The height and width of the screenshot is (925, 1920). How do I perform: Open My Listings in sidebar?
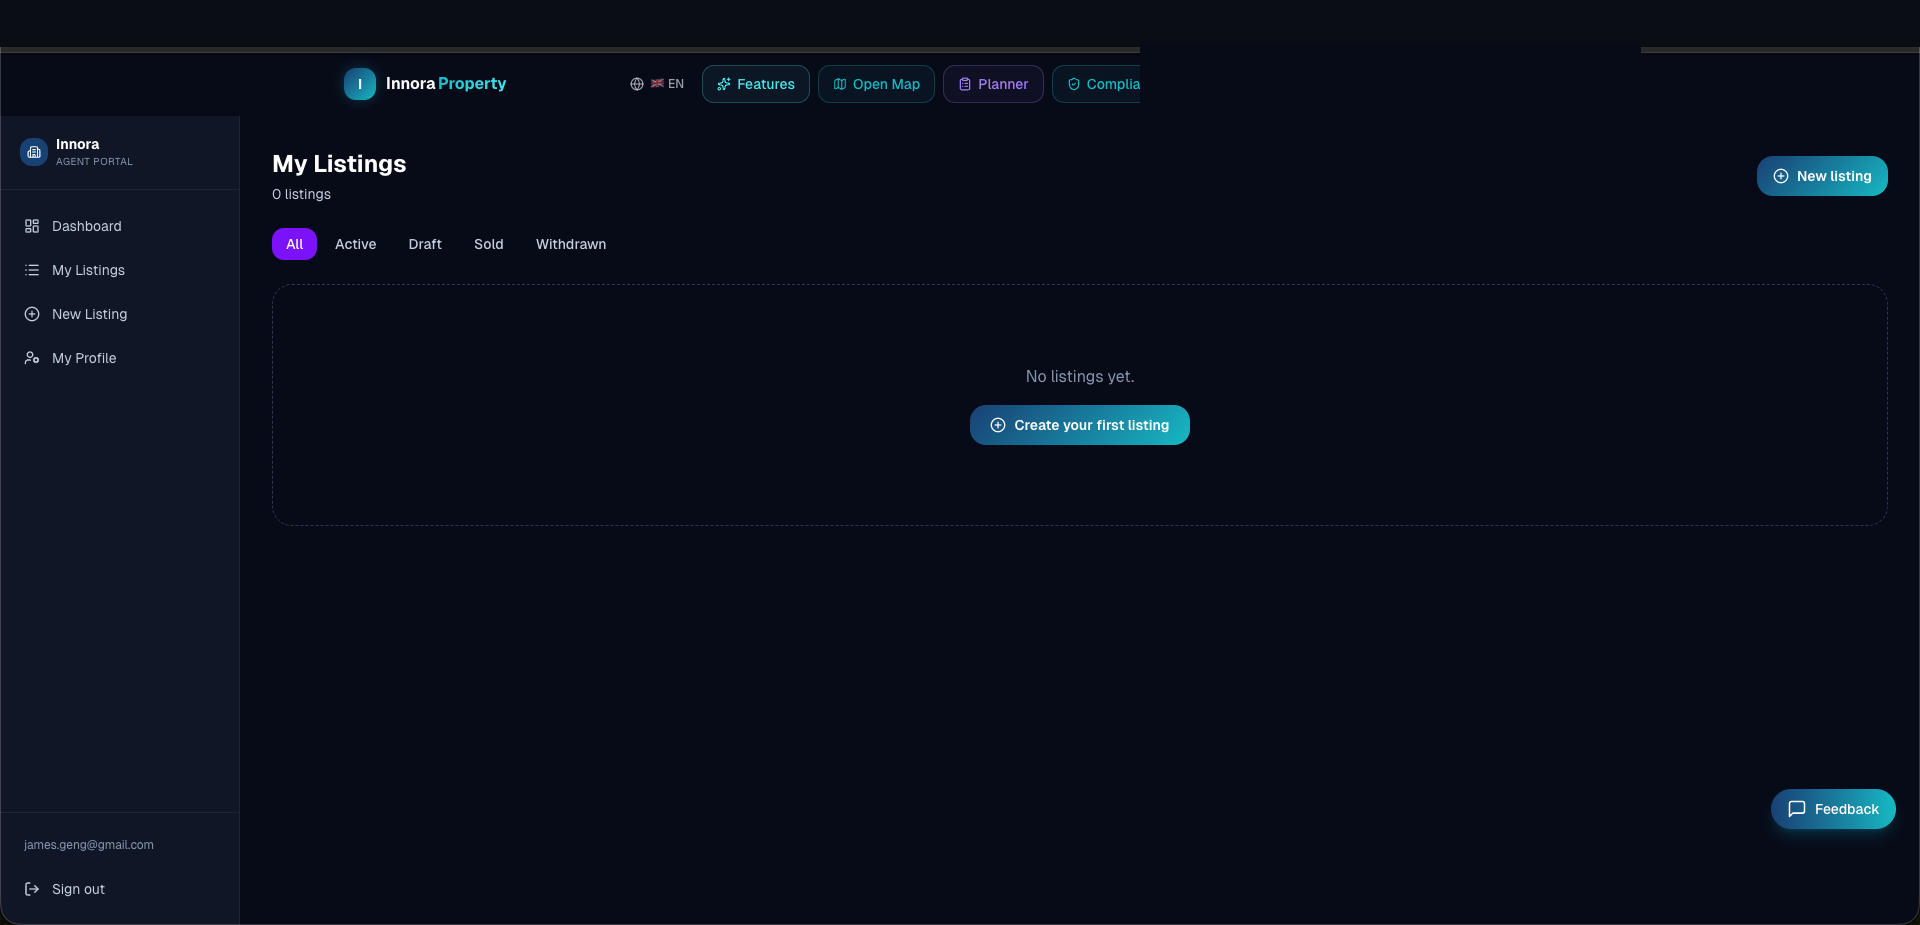point(120,270)
